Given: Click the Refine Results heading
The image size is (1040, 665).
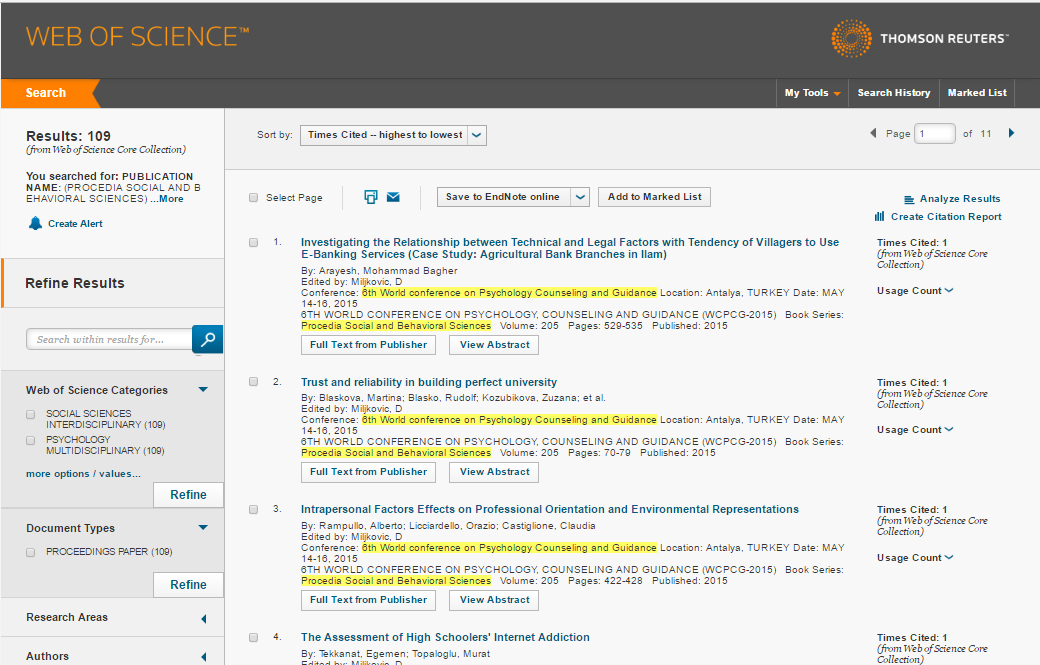Looking at the screenshot, I should [x=75, y=284].
